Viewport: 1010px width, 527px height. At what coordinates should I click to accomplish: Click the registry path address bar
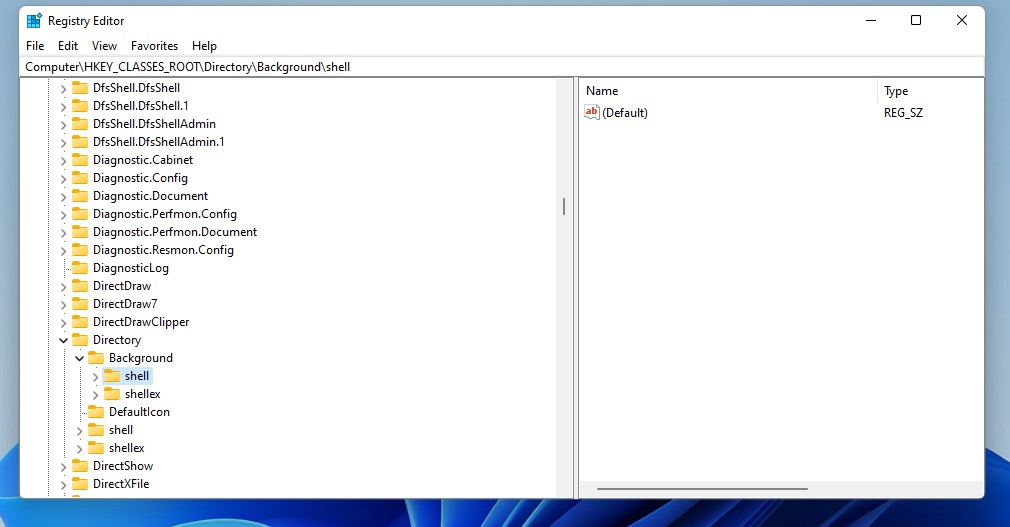(502, 67)
